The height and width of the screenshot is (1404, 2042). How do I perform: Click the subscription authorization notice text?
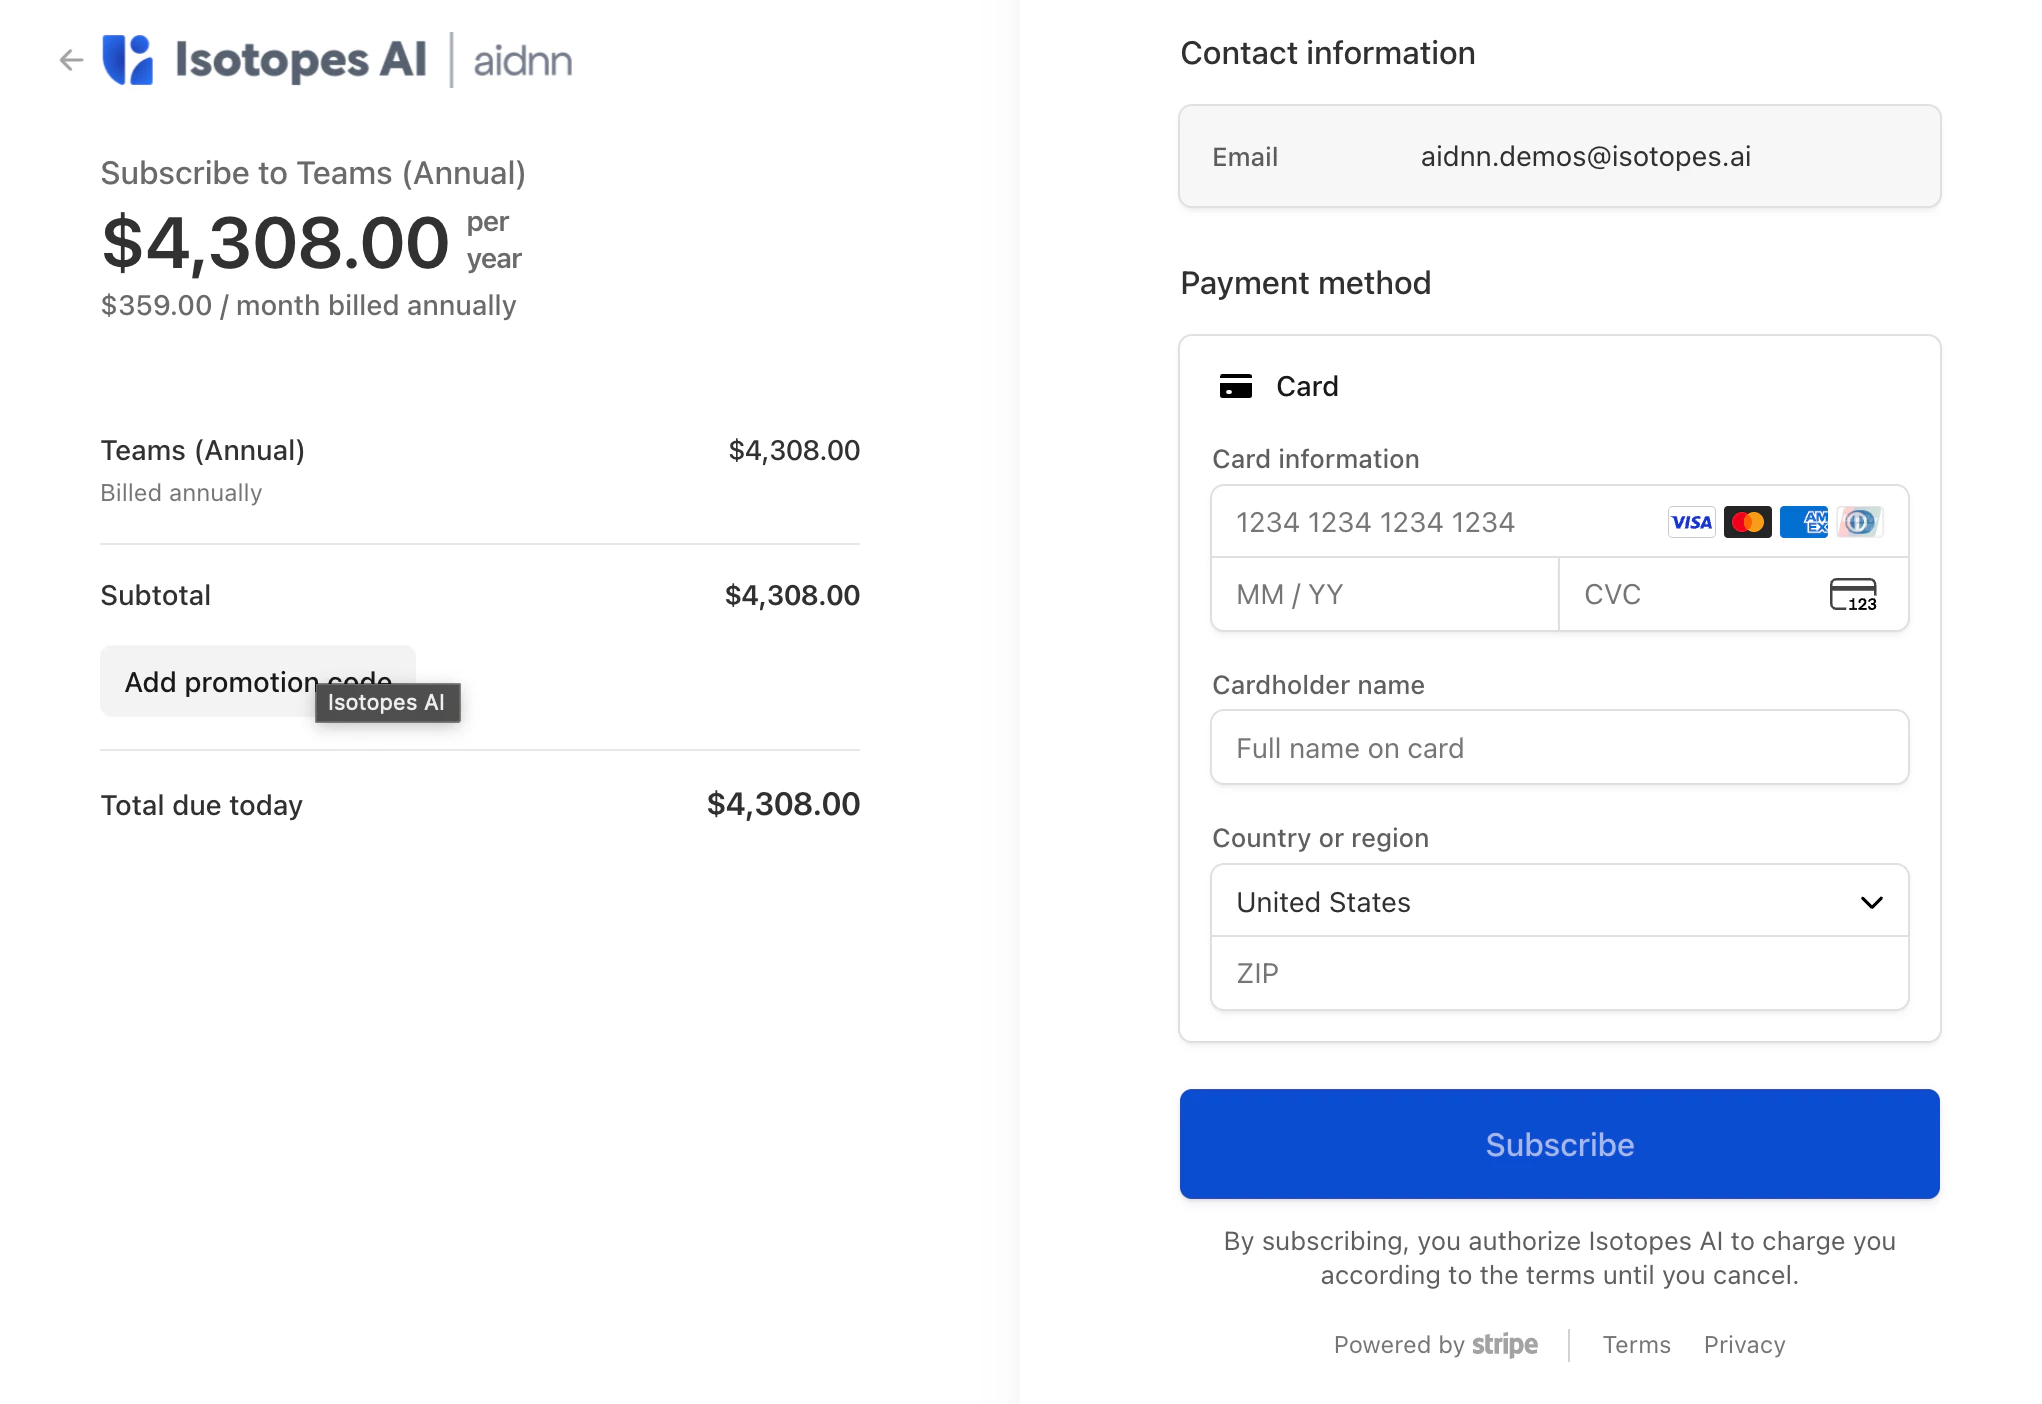click(1559, 1258)
